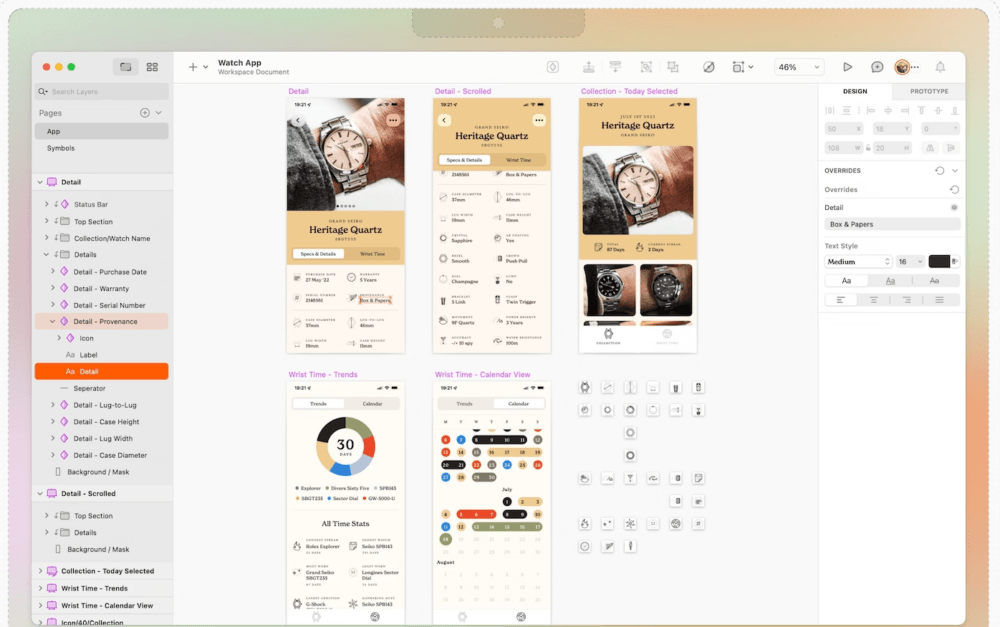This screenshot has width=1000, height=627.
Task: Select center text alignment
Action: pyautogui.click(x=874, y=300)
